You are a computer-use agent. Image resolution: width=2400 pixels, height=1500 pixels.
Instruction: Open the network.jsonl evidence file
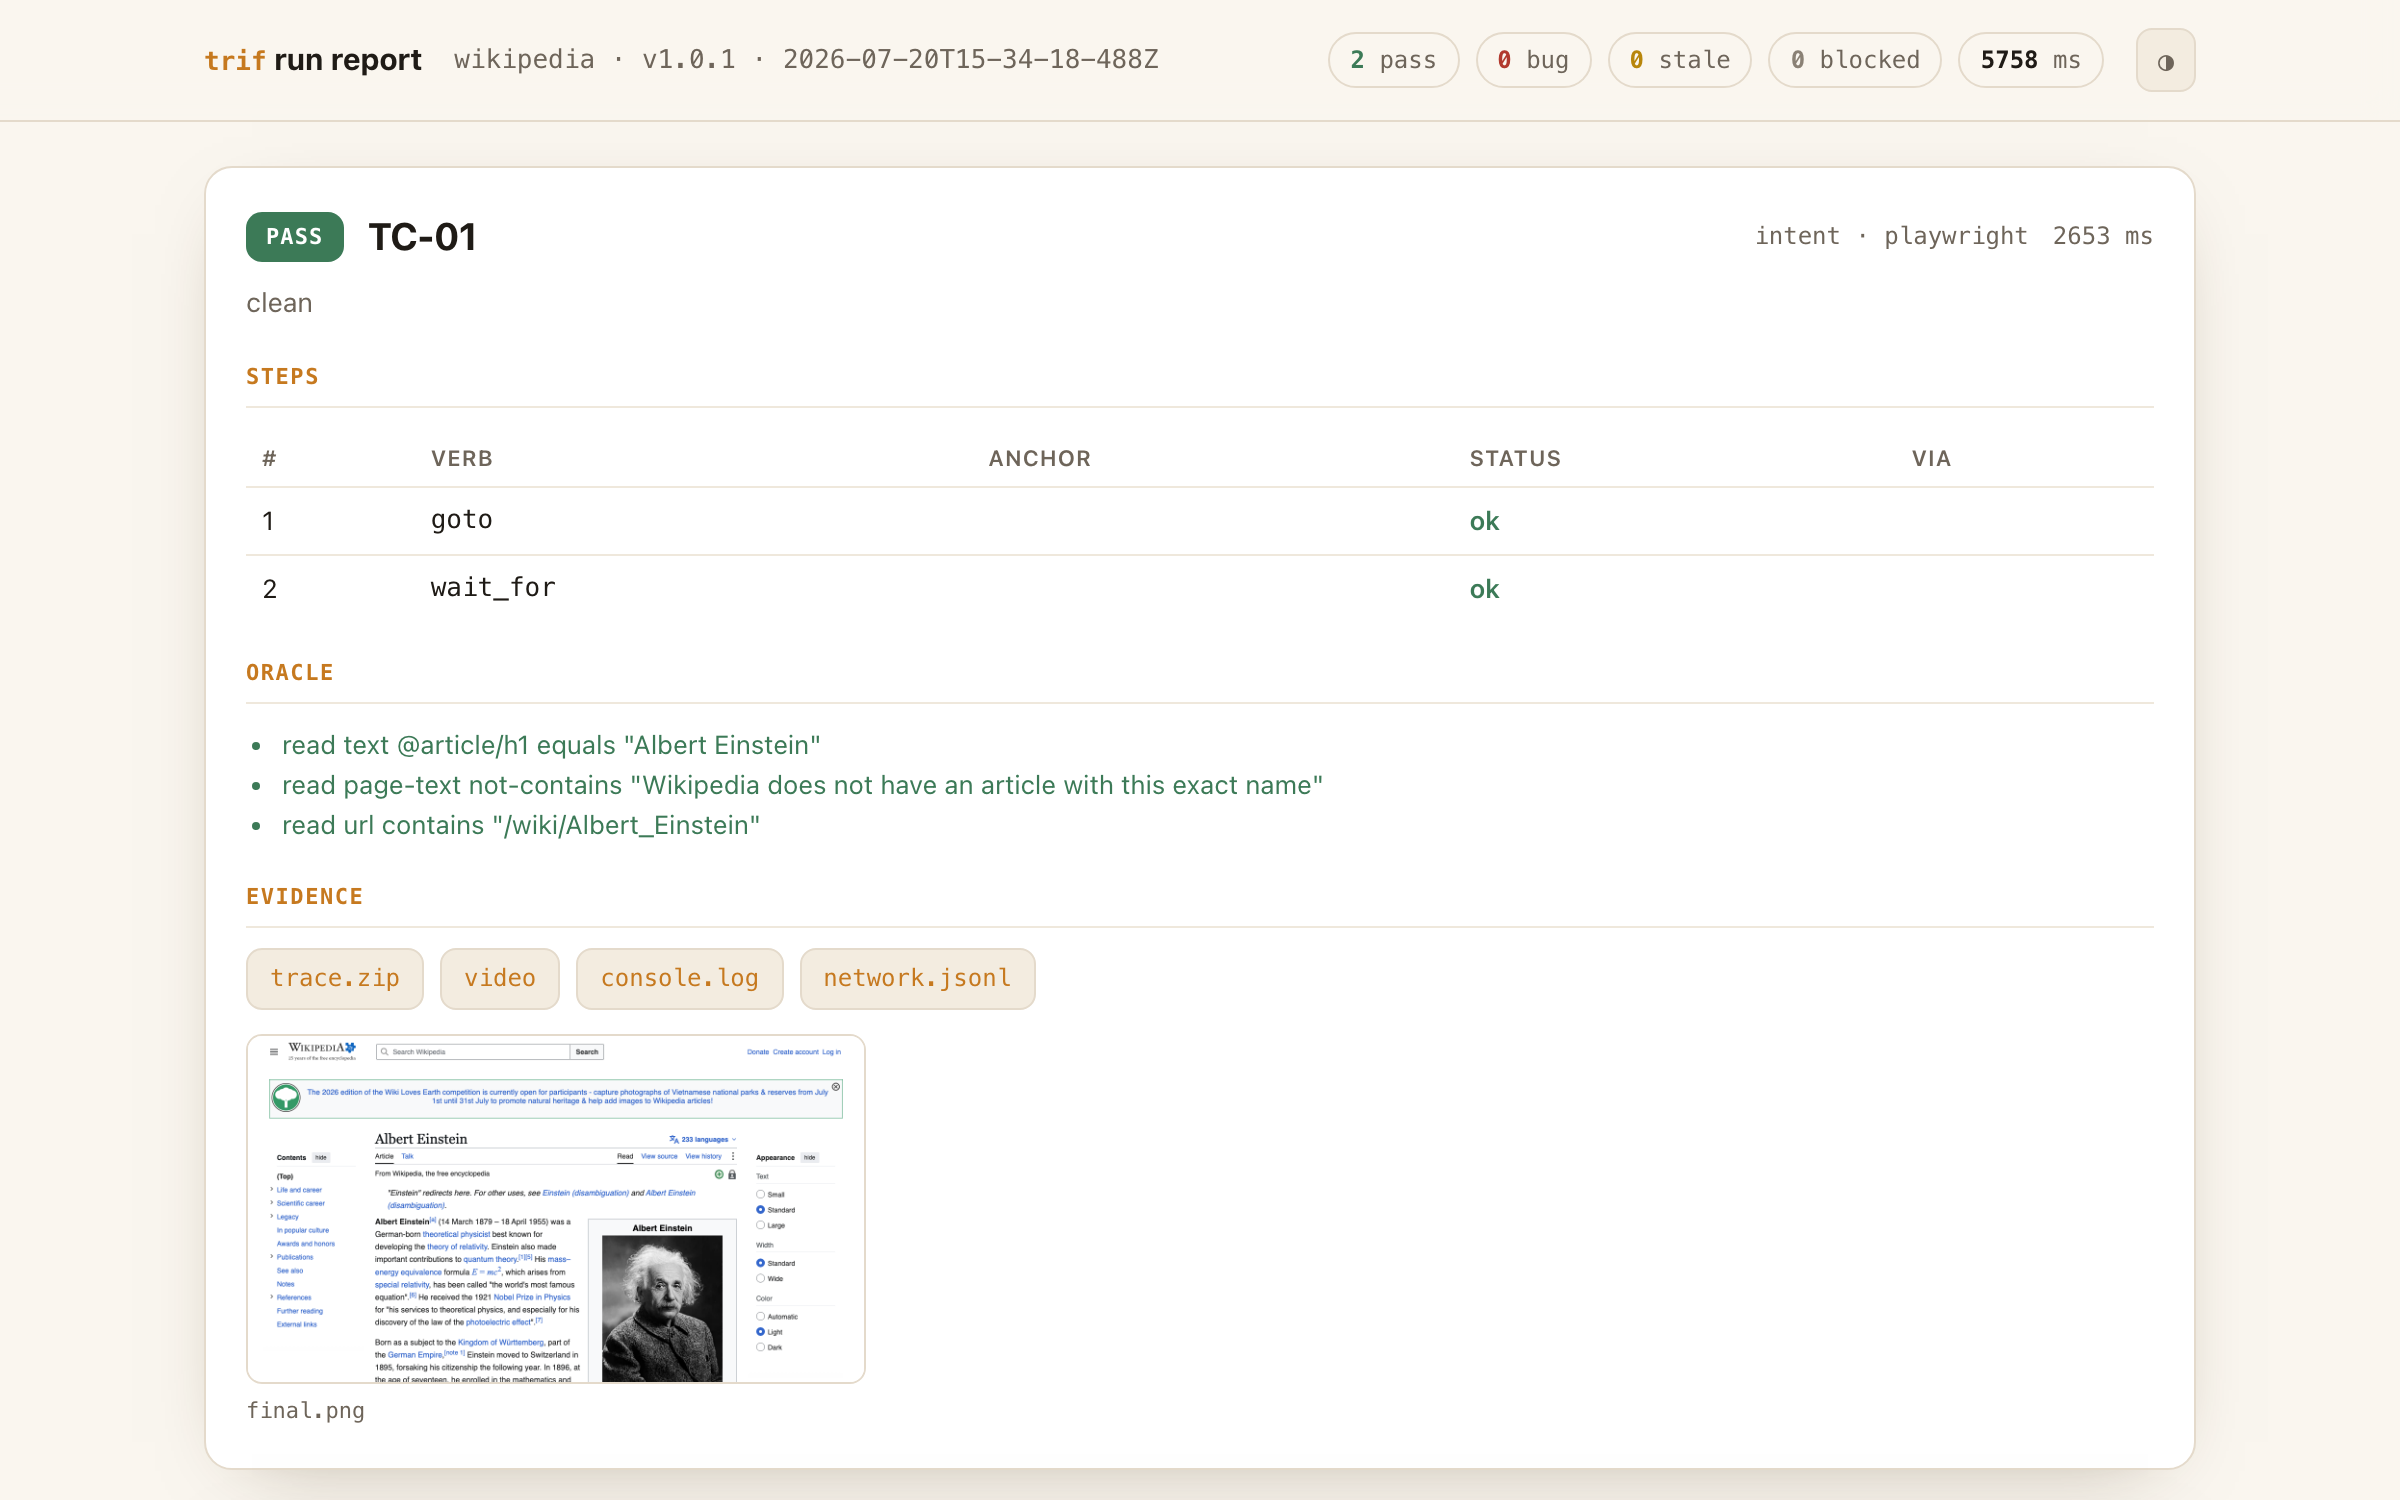click(x=917, y=978)
